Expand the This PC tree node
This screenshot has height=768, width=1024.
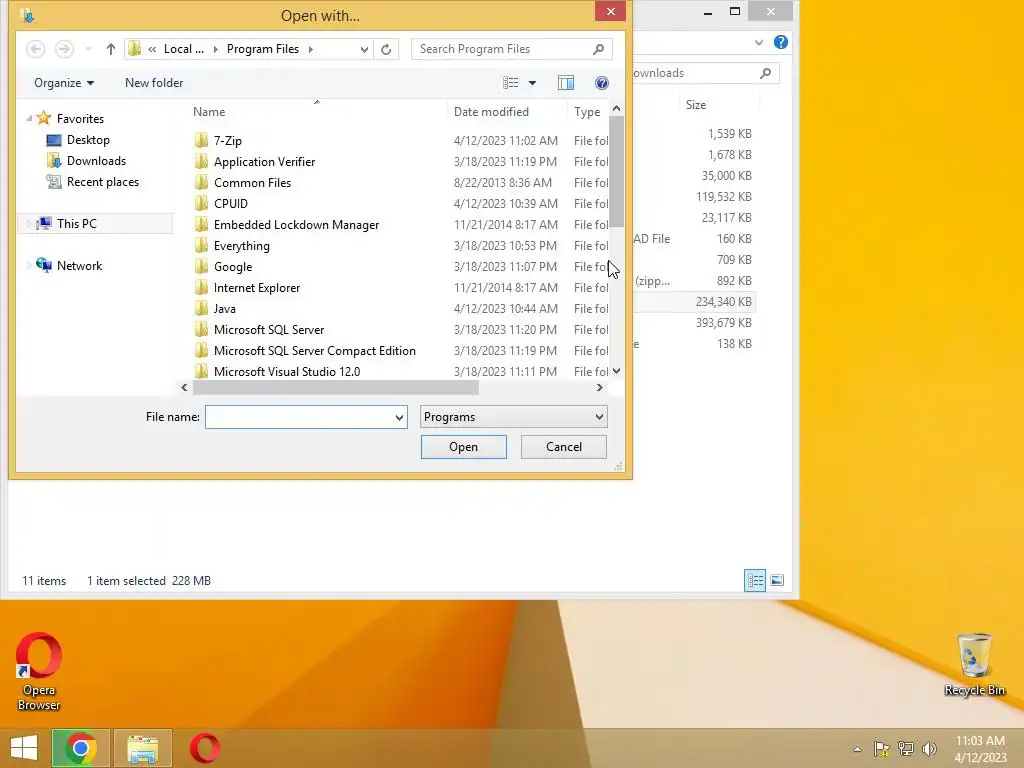pyautogui.click(x=29, y=223)
